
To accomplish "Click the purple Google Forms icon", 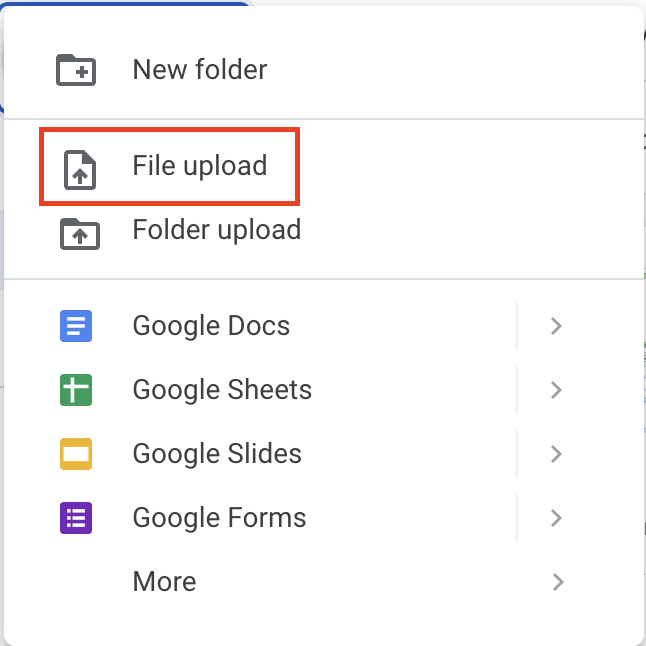I will (76, 518).
